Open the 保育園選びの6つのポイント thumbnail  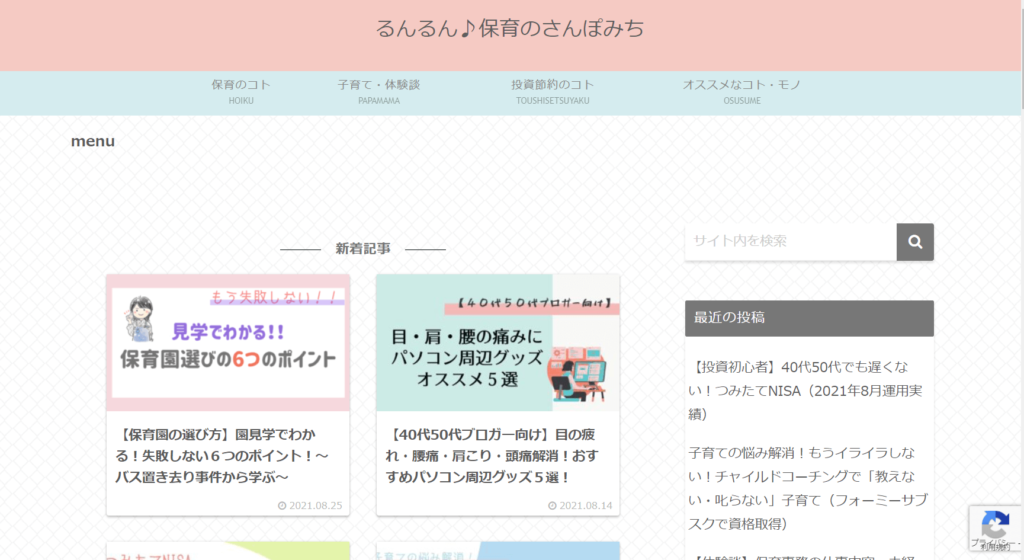click(228, 343)
